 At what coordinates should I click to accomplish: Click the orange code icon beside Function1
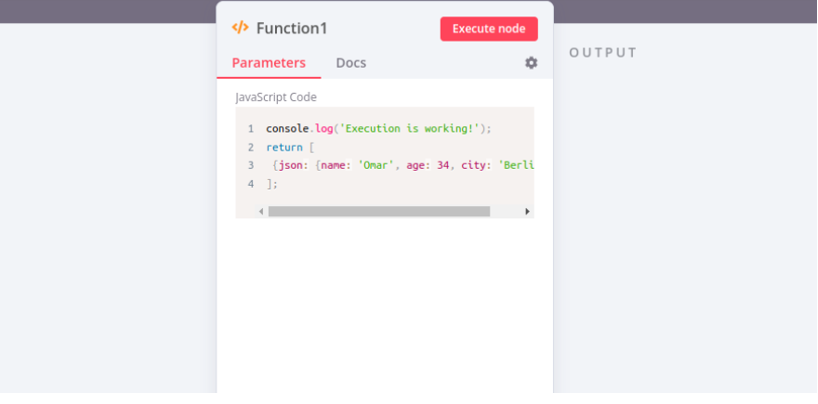(240, 28)
